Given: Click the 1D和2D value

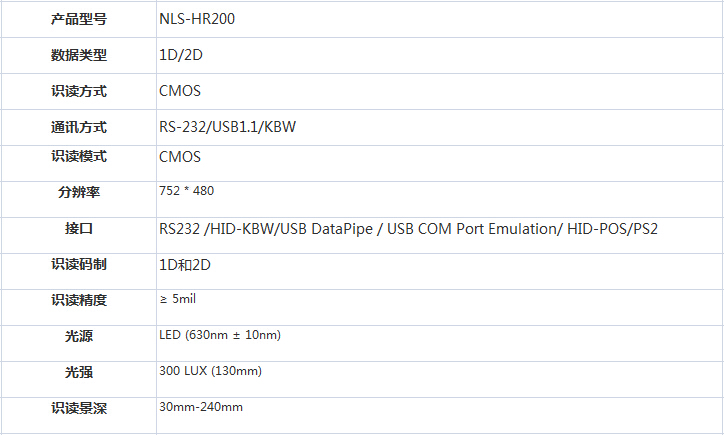Looking at the screenshot, I should click(184, 264).
